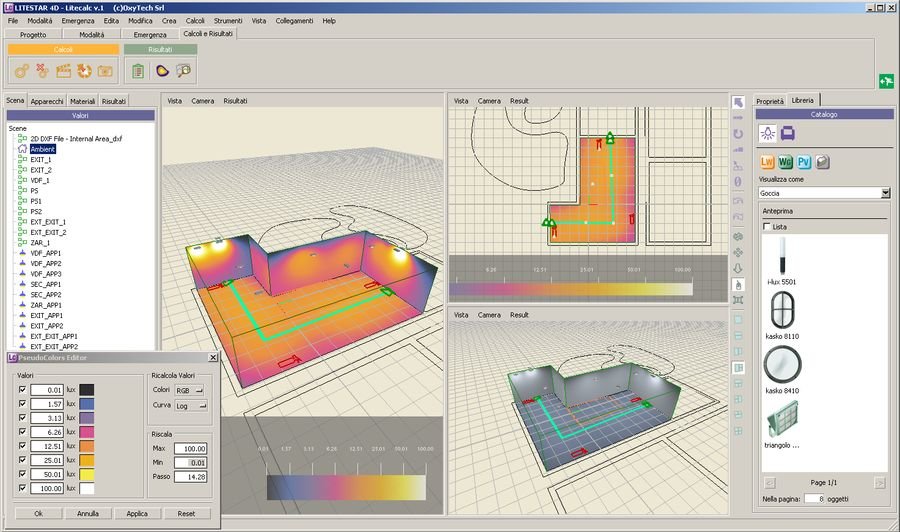The width and height of the screenshot is (900, 532).
Task: Click the start calculation gears icon
Action: coord(22,71)
